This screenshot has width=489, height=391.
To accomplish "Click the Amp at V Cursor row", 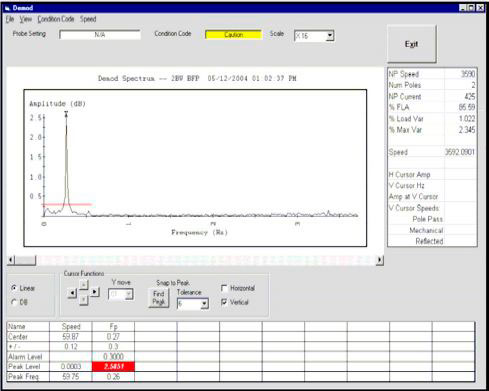I will pyautogui.click(x=432, y=197).
